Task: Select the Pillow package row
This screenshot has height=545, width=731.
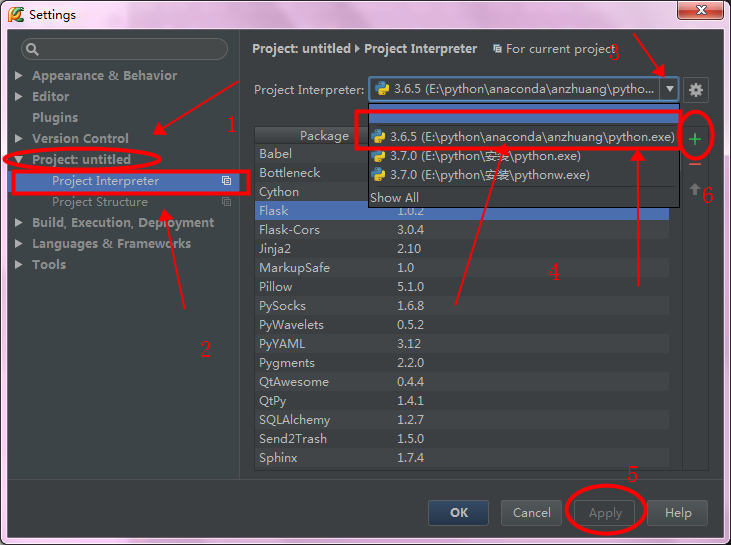Action: pos(462,287)
